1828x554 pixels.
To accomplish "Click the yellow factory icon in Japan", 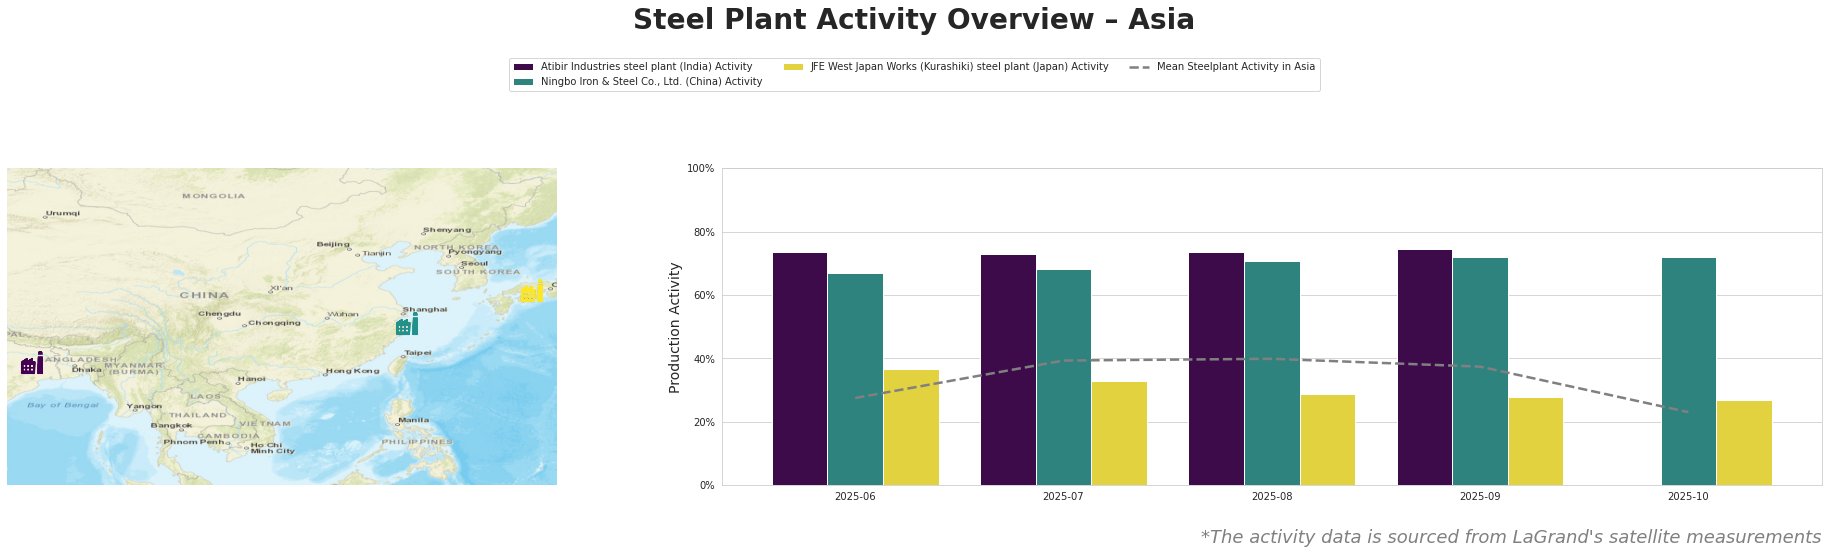I will coord(532,292).
